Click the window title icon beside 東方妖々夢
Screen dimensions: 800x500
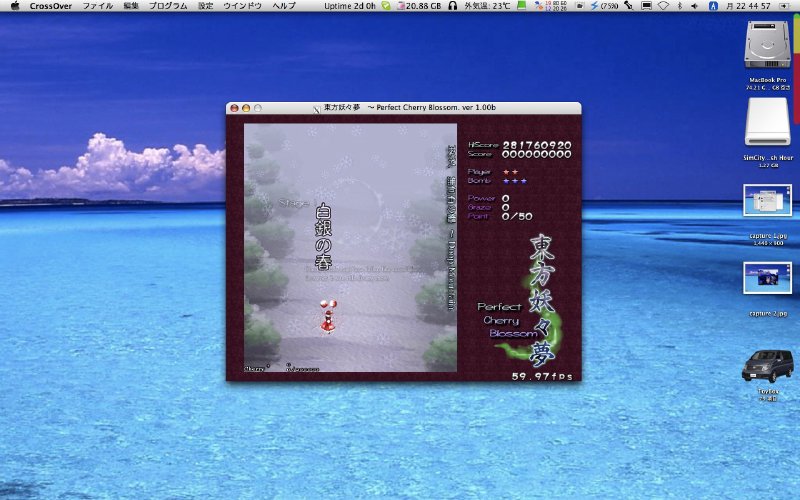(317, 108)
